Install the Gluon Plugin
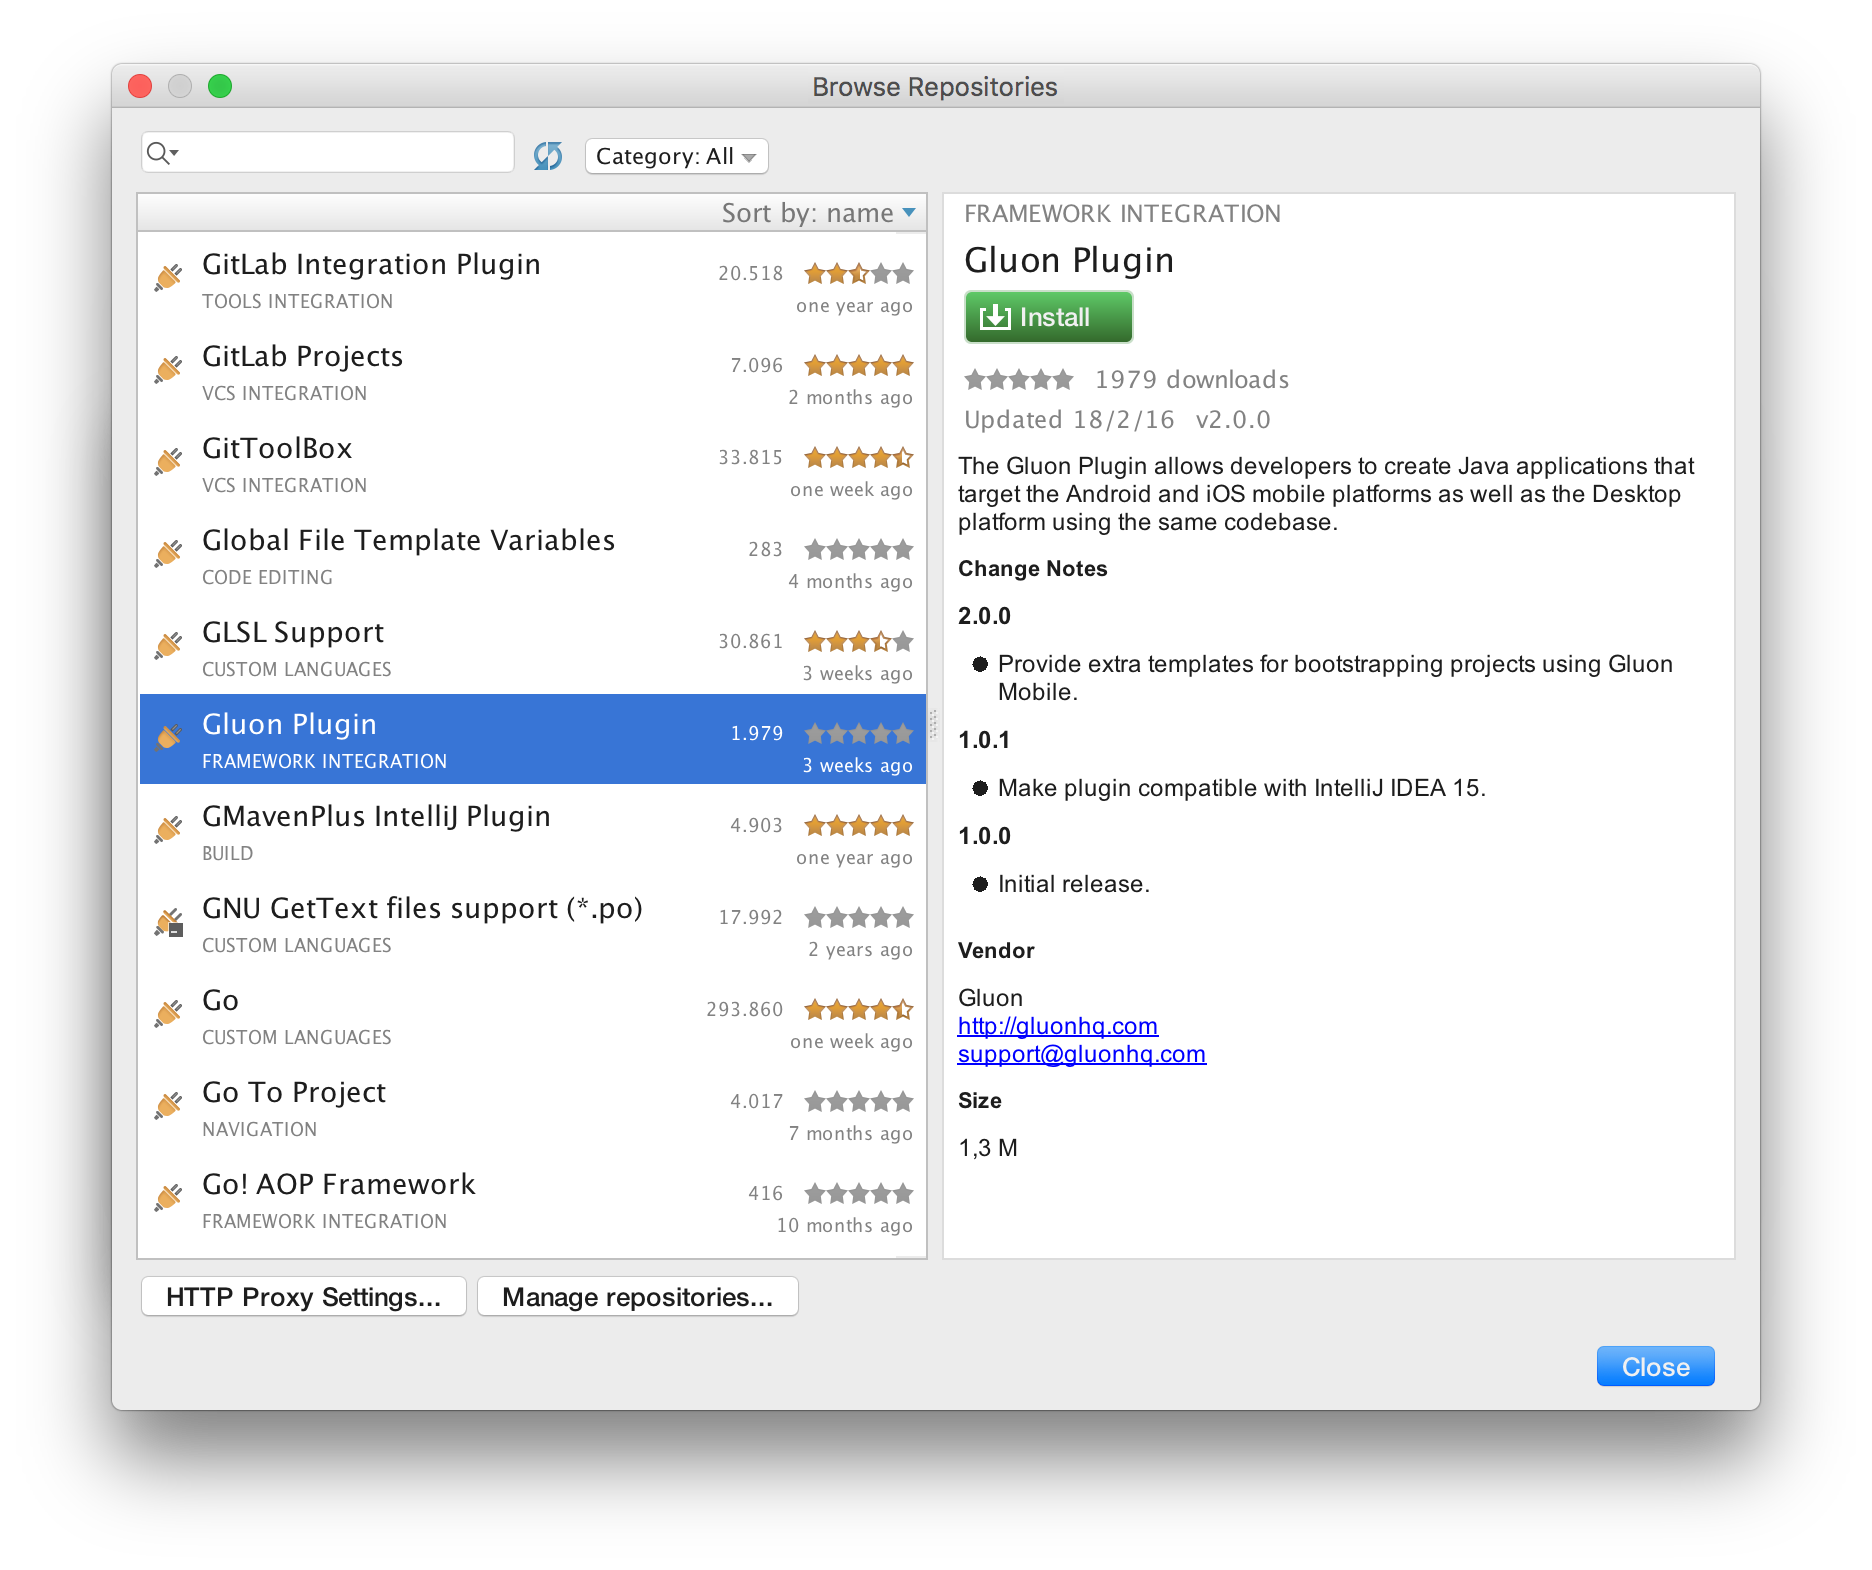 [1048, 317]
